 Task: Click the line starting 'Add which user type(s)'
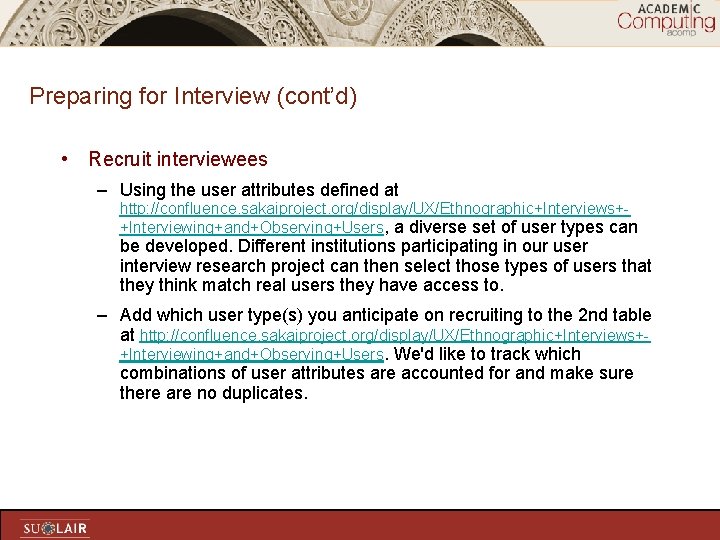385,315
